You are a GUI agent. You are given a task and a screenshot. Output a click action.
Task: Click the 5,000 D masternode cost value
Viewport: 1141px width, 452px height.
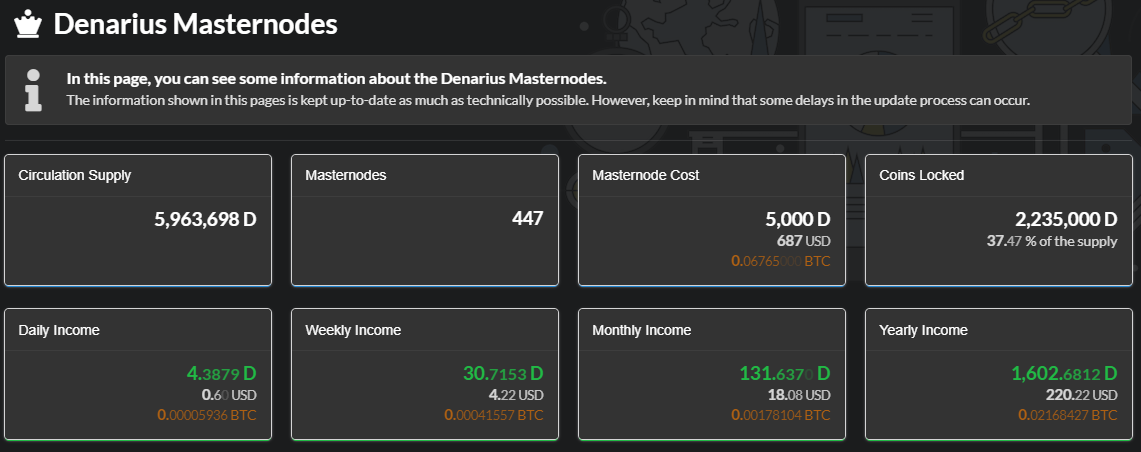(x=798, y=219)
